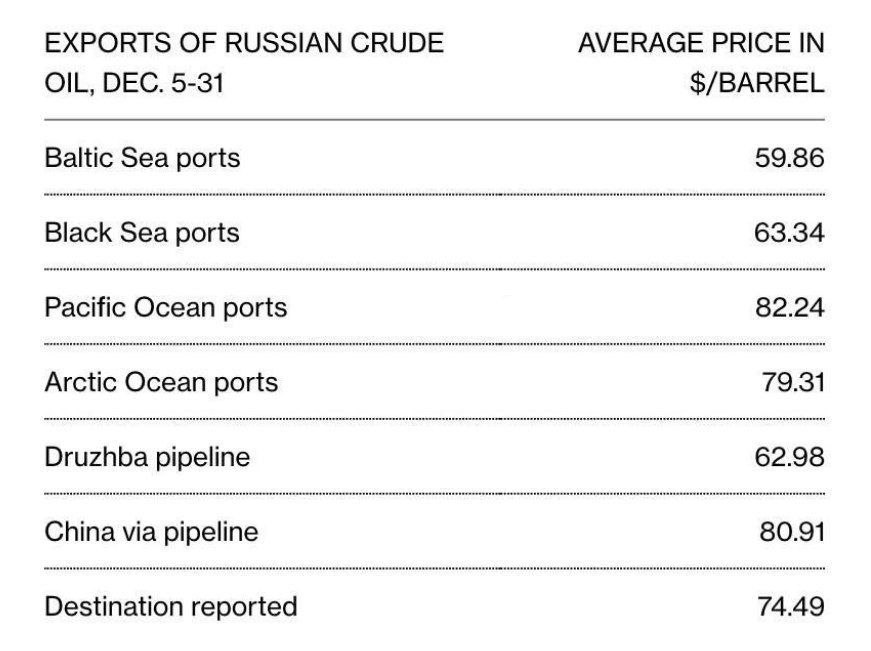
Task: Select the 80.91 price value
Action: tap(792, 532)
